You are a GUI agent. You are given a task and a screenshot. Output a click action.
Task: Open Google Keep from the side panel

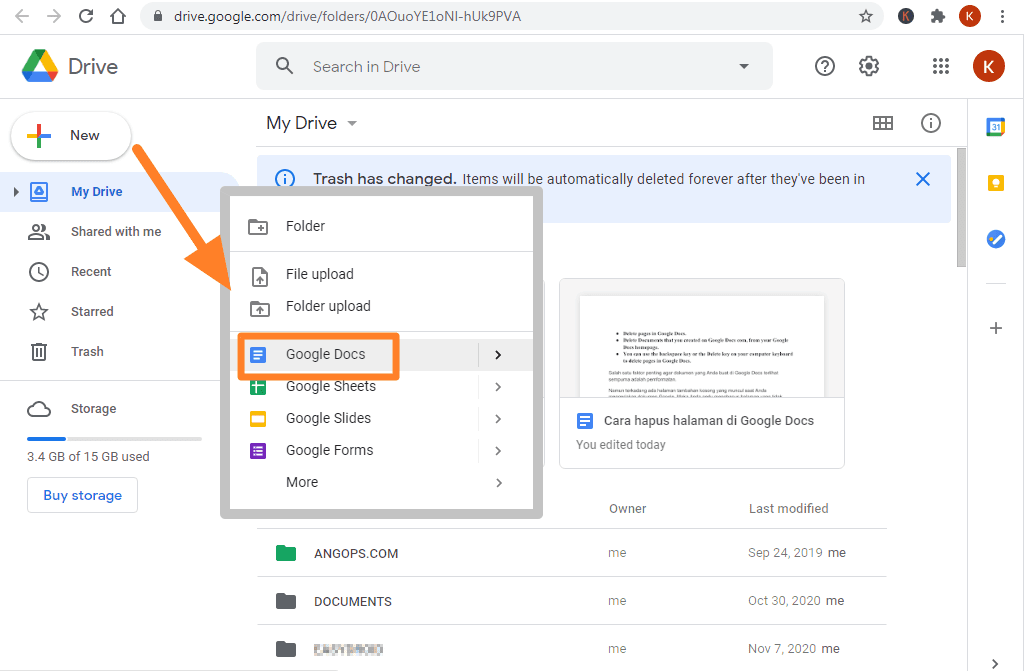[x=995, y=182]
